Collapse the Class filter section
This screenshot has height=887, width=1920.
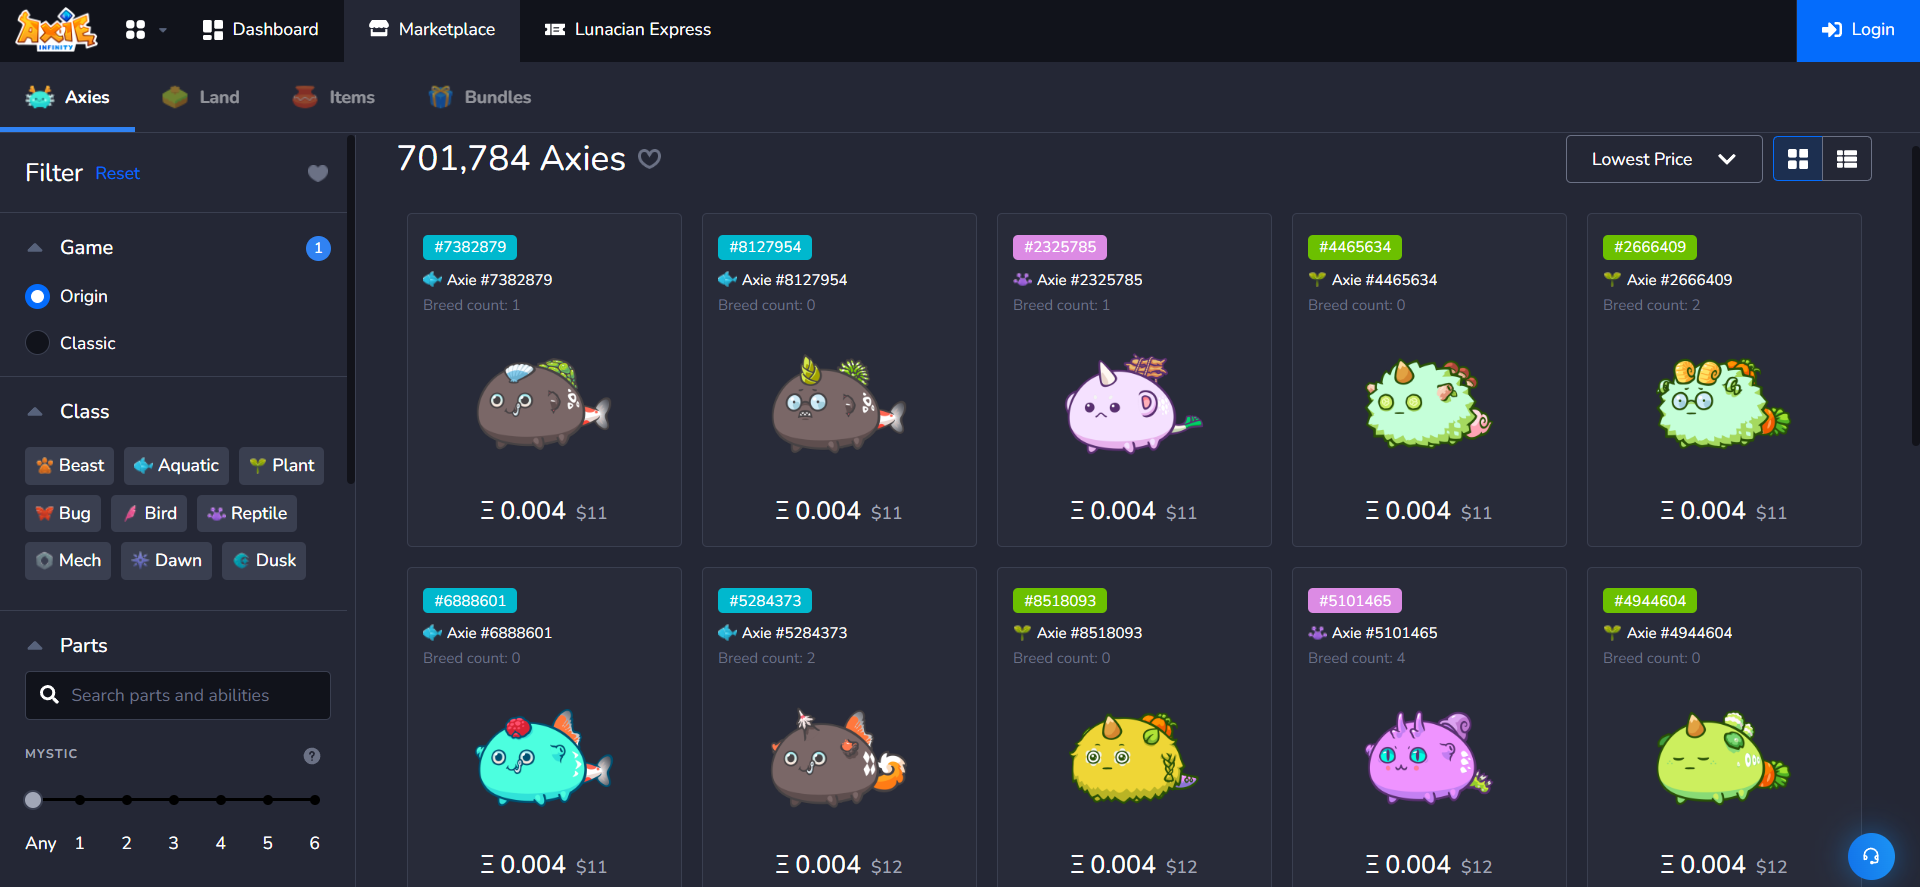(x=35, y=411)
